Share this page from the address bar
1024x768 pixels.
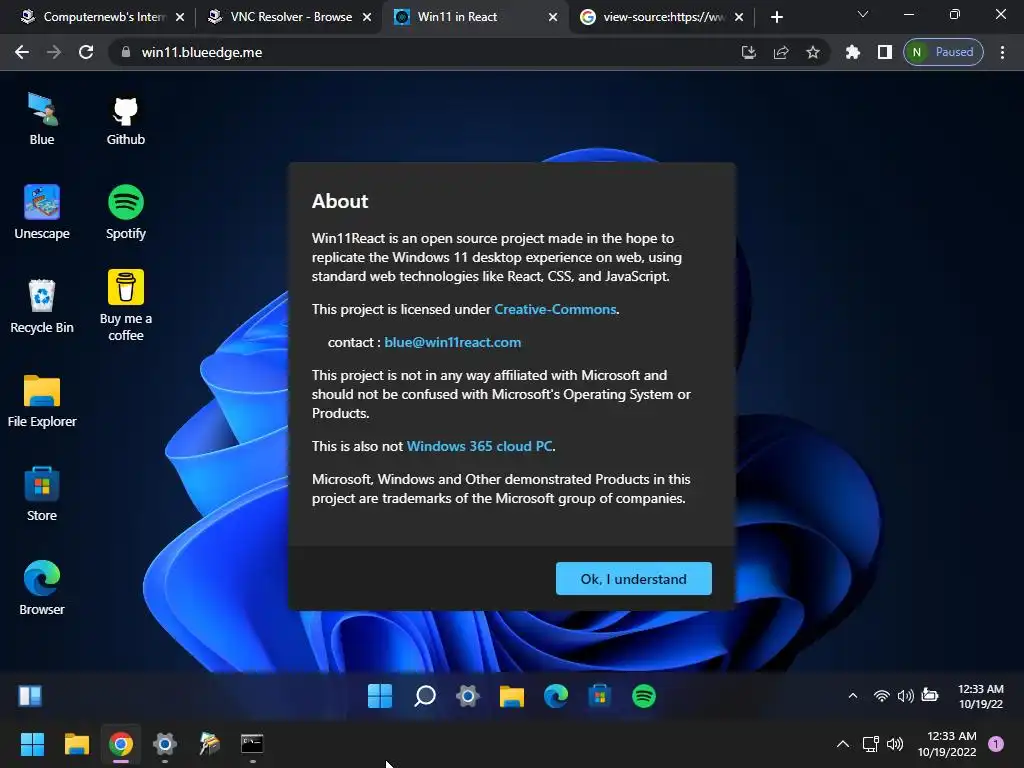[781, 52]
